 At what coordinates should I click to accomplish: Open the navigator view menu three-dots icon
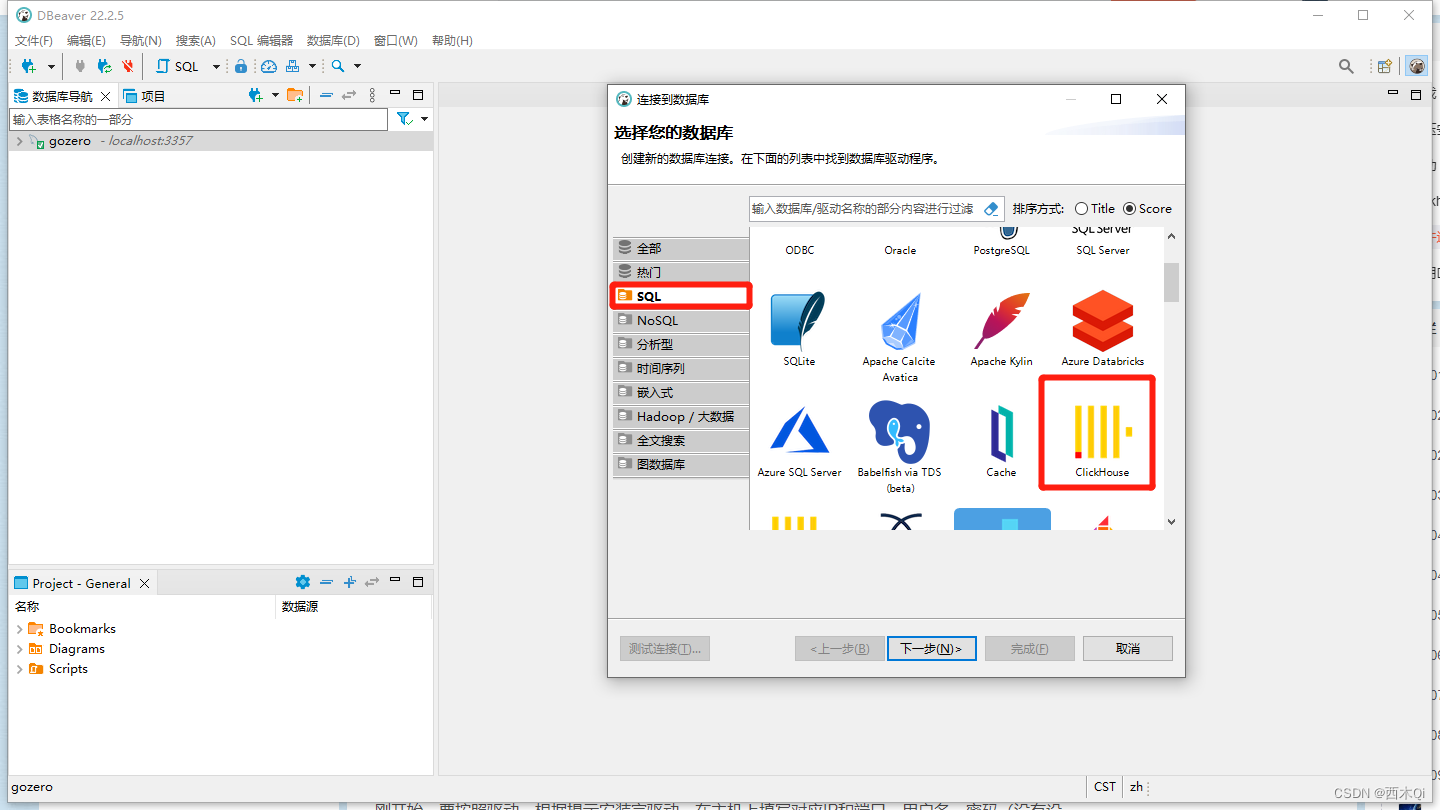click(x=372, y=95)
